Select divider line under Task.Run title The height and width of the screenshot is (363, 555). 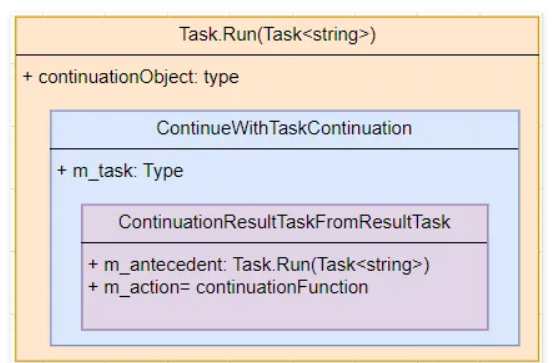[x=278, y=55]
